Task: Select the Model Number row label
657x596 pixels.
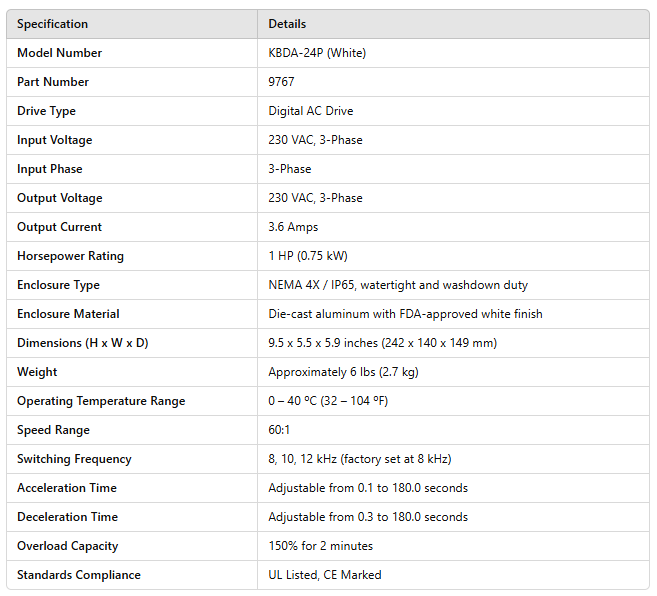Action: coord(59,53)
